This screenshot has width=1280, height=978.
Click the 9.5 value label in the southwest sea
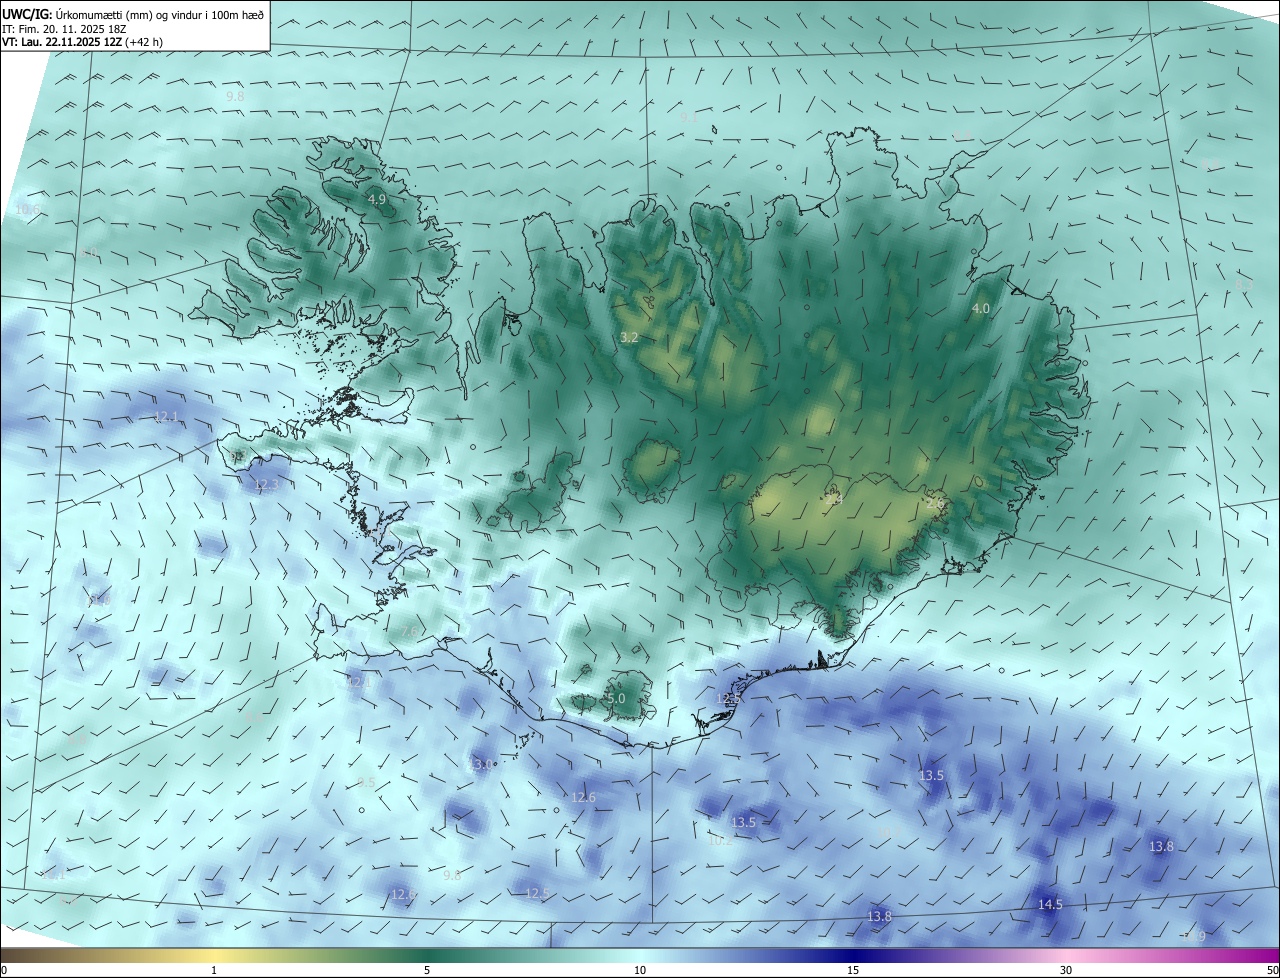coord(366,782)
